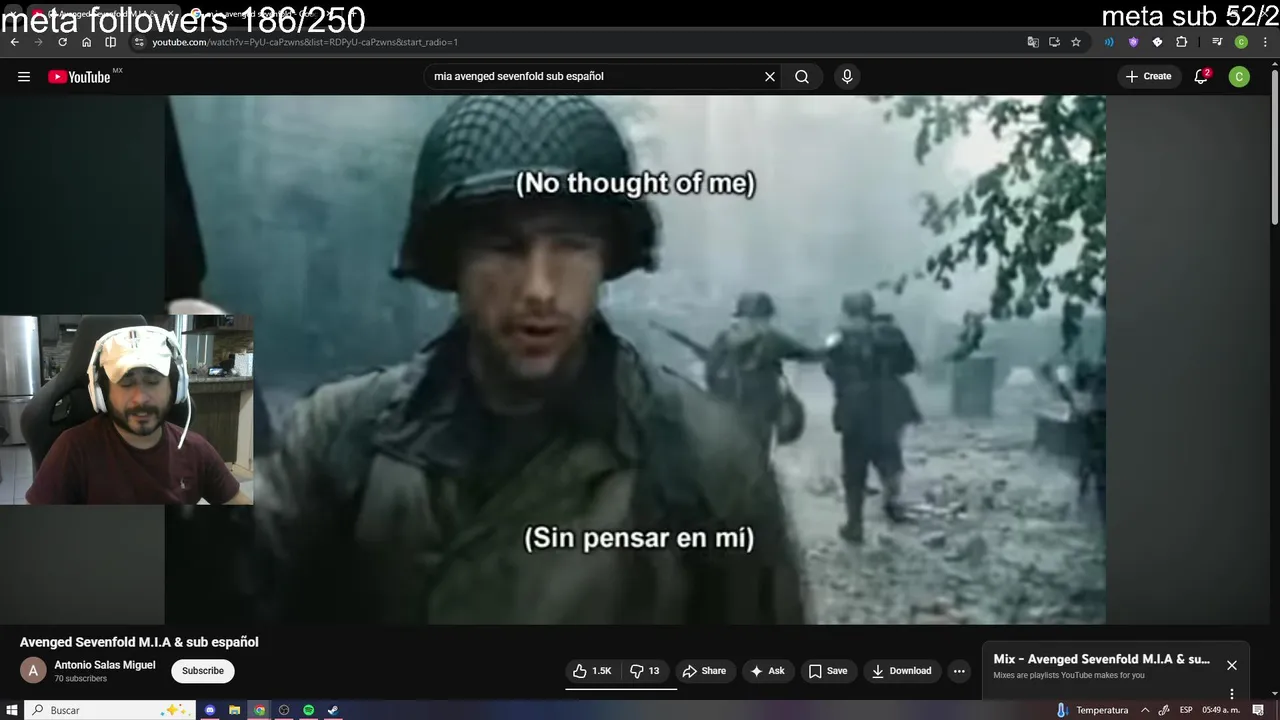Click the video title Avenged Sevenfold M.I.A
1280x720 pixels.
point(139,642)
